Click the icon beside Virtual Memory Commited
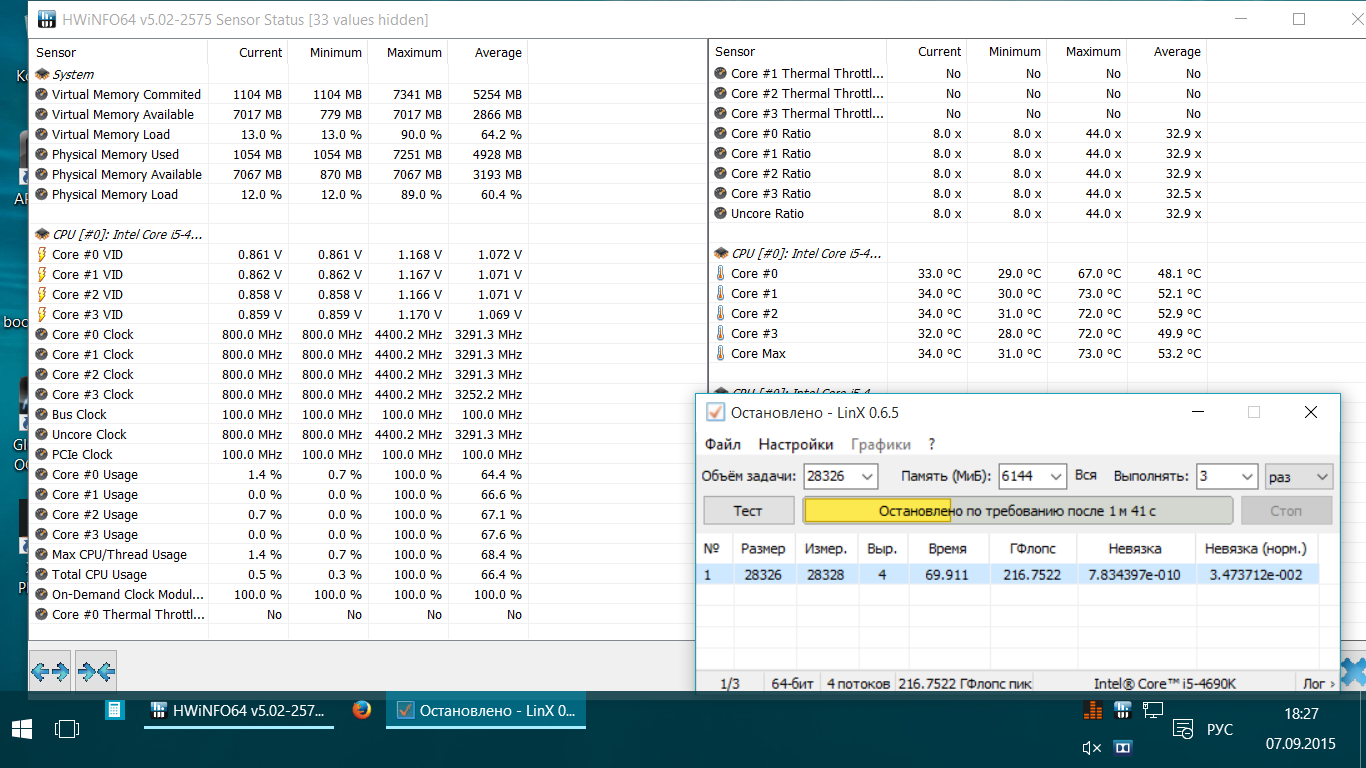The width and height of the screenshot is (1366, 768). pos(41,94)
